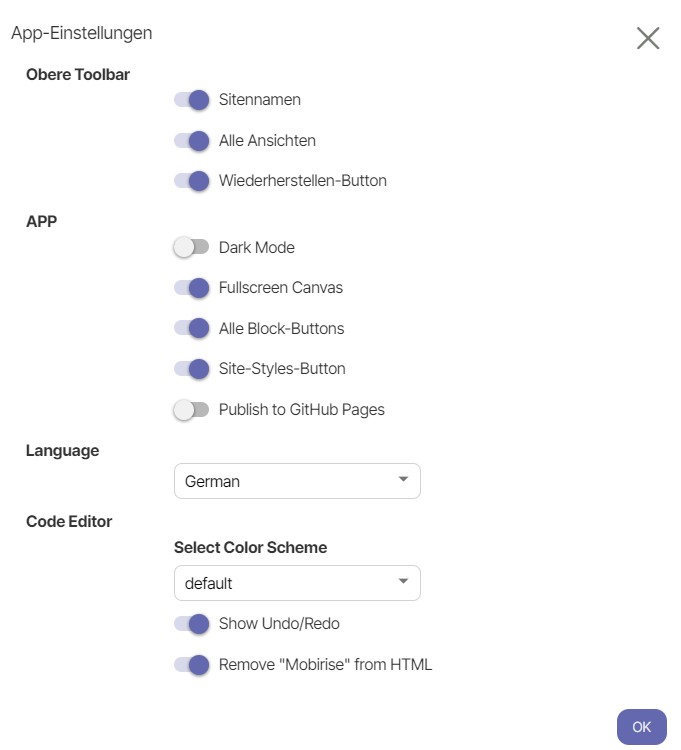Disable the Alle Ansichten toggle
The height and width of the screenshot is (750, 681).
[191, 141]
